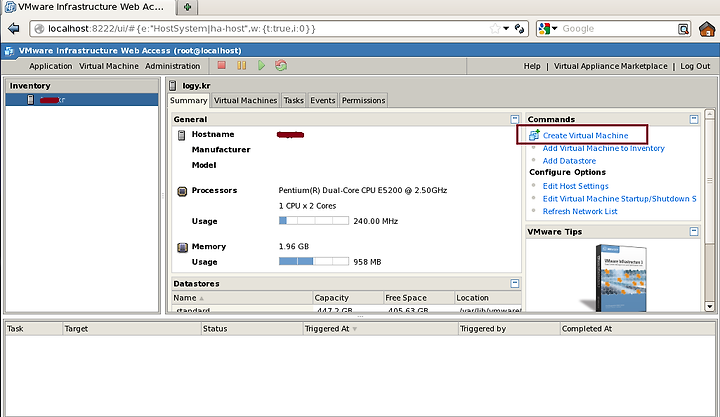Switch to the Tasks tab
This screenshot has width=720, height=417.
tap(293, 100)
